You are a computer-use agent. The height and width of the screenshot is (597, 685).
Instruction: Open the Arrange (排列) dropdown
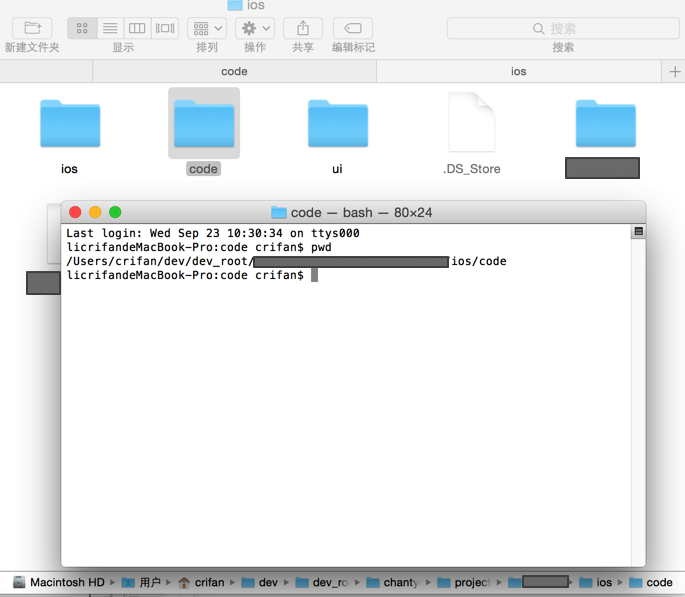pyautogui.click(x=207, y=28)
